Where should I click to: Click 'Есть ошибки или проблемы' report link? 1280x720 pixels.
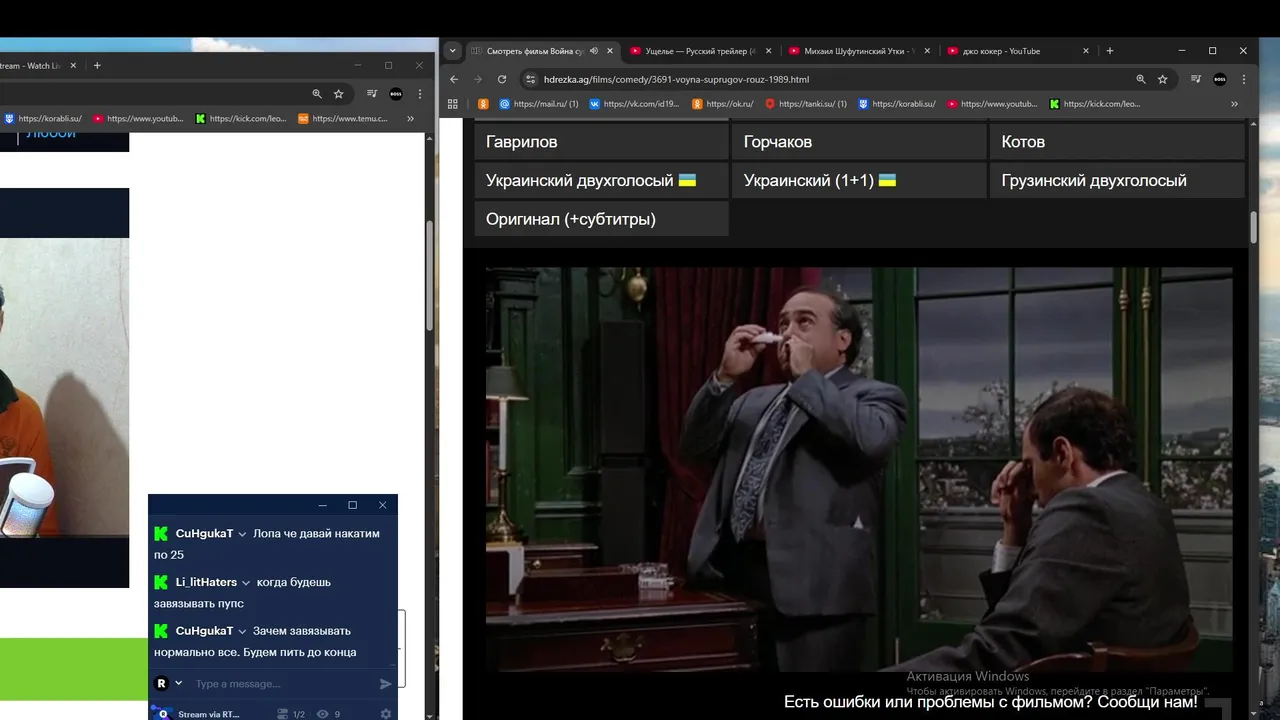coord(990,702)
